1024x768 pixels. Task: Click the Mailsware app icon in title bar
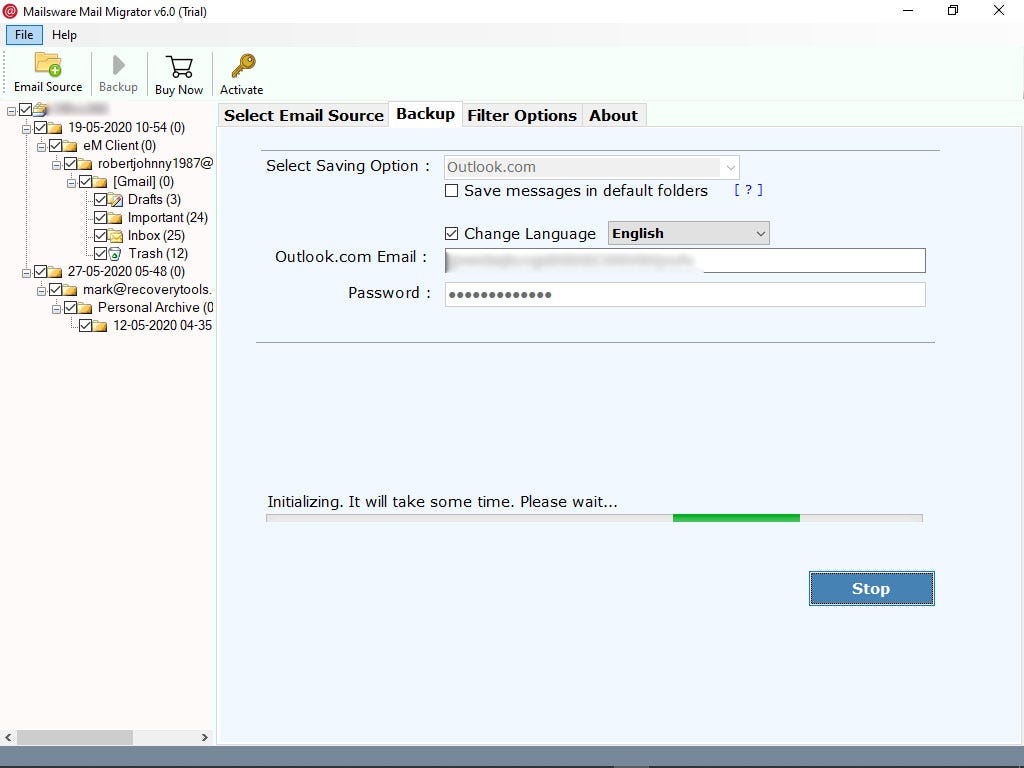coord(10,11)
